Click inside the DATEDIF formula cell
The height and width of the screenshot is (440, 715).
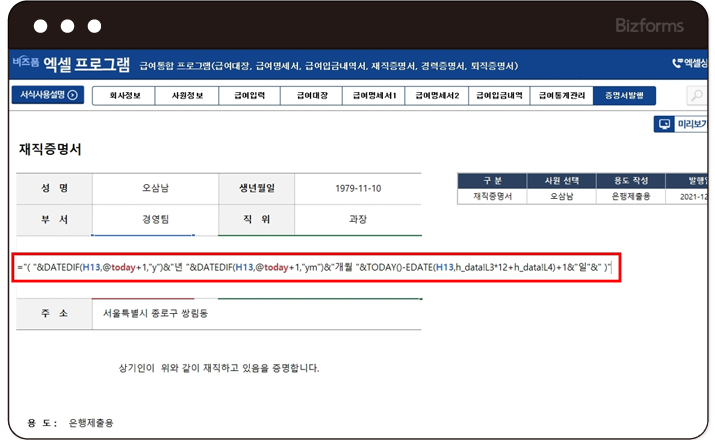pyautogui.click(x=316, y=268)
